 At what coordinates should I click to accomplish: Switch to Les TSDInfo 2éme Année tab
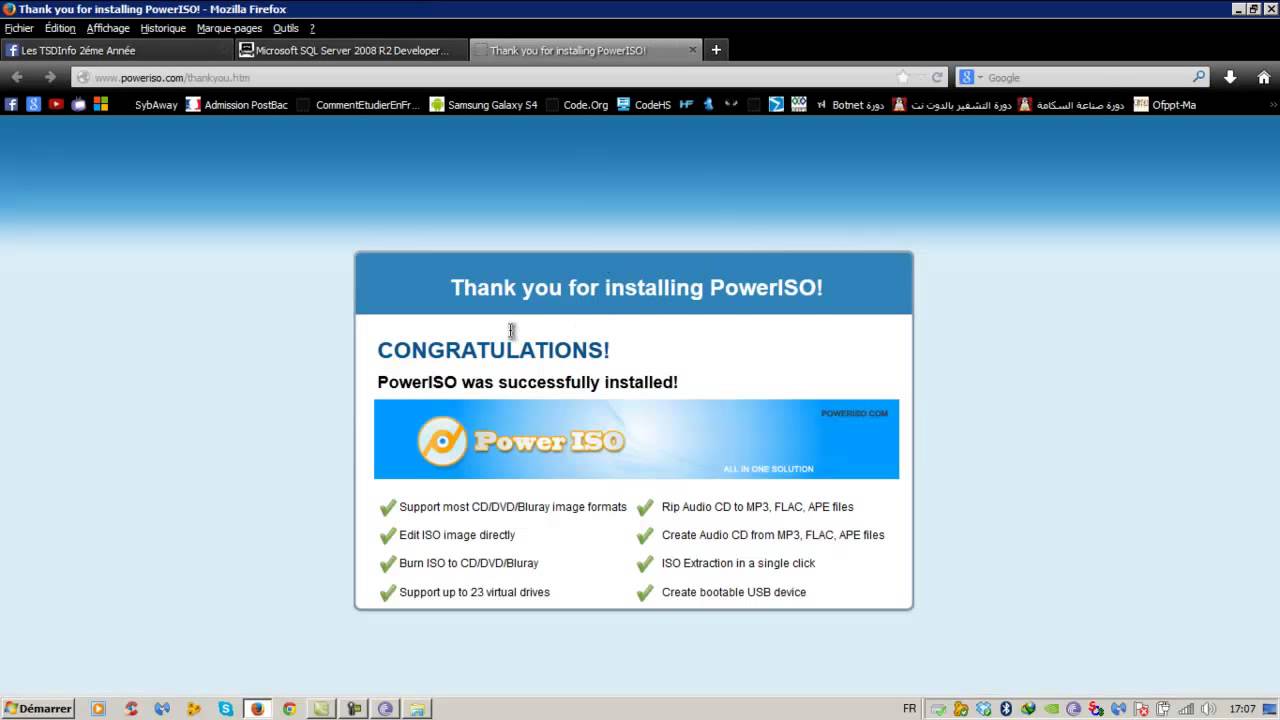(x=117, y=50)
